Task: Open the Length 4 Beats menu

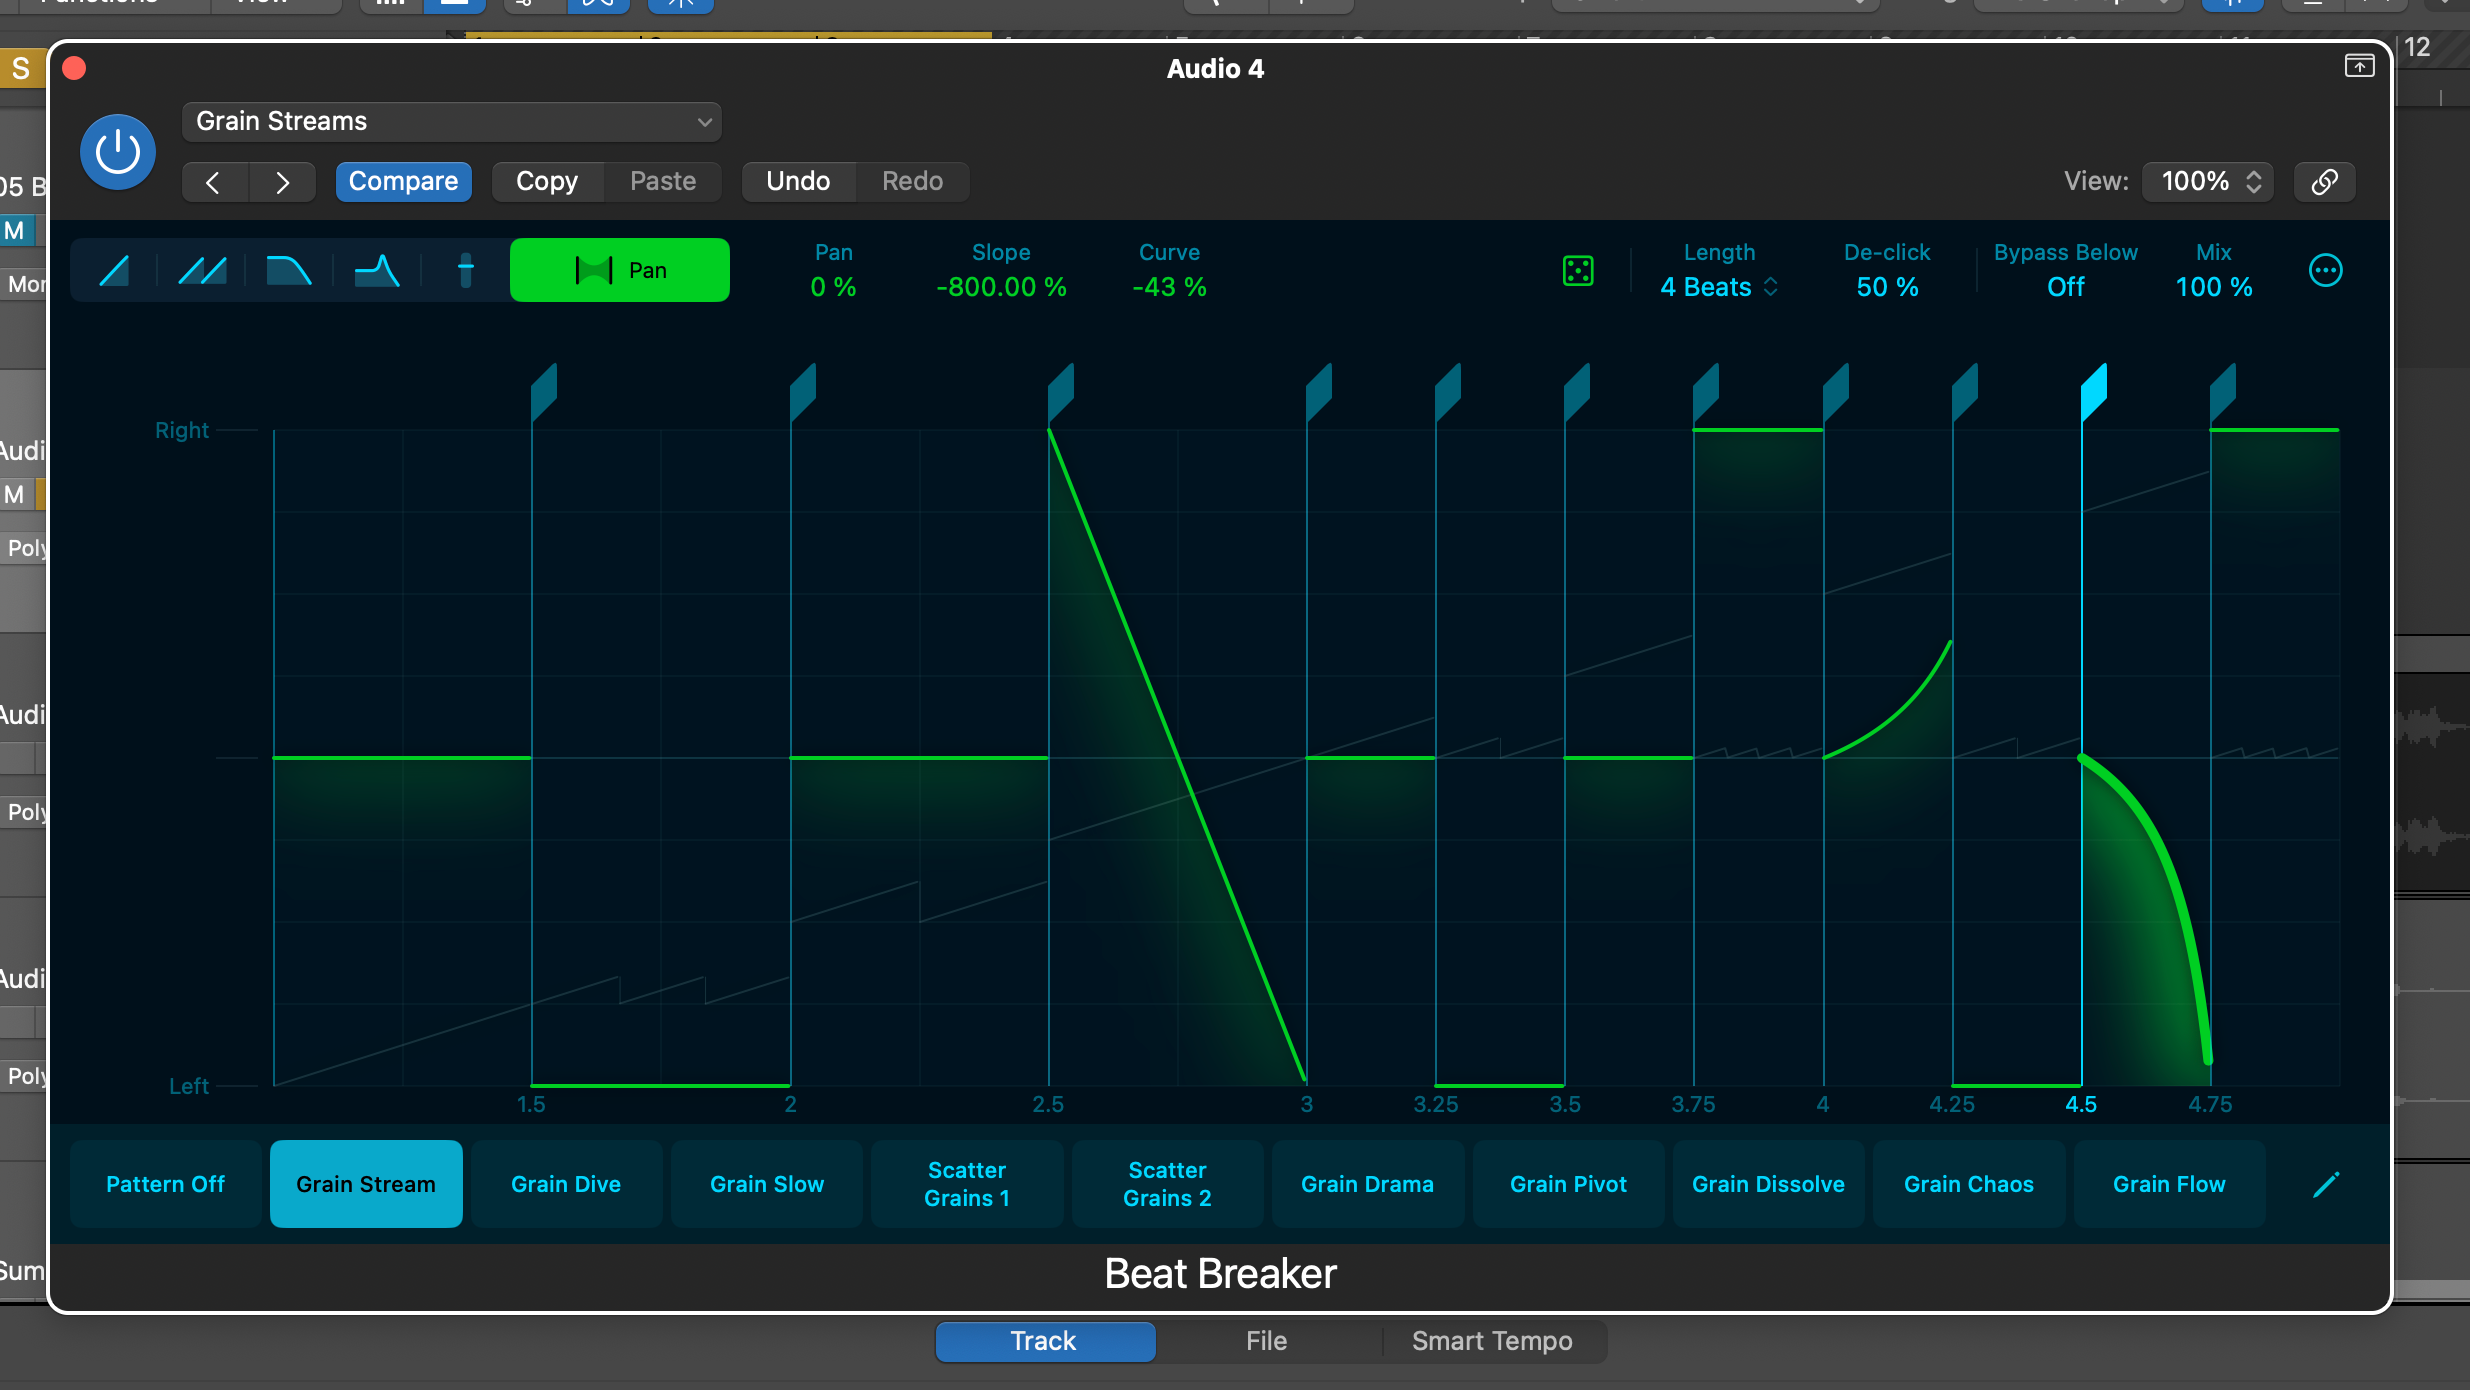Action: tap(1719, 287)
